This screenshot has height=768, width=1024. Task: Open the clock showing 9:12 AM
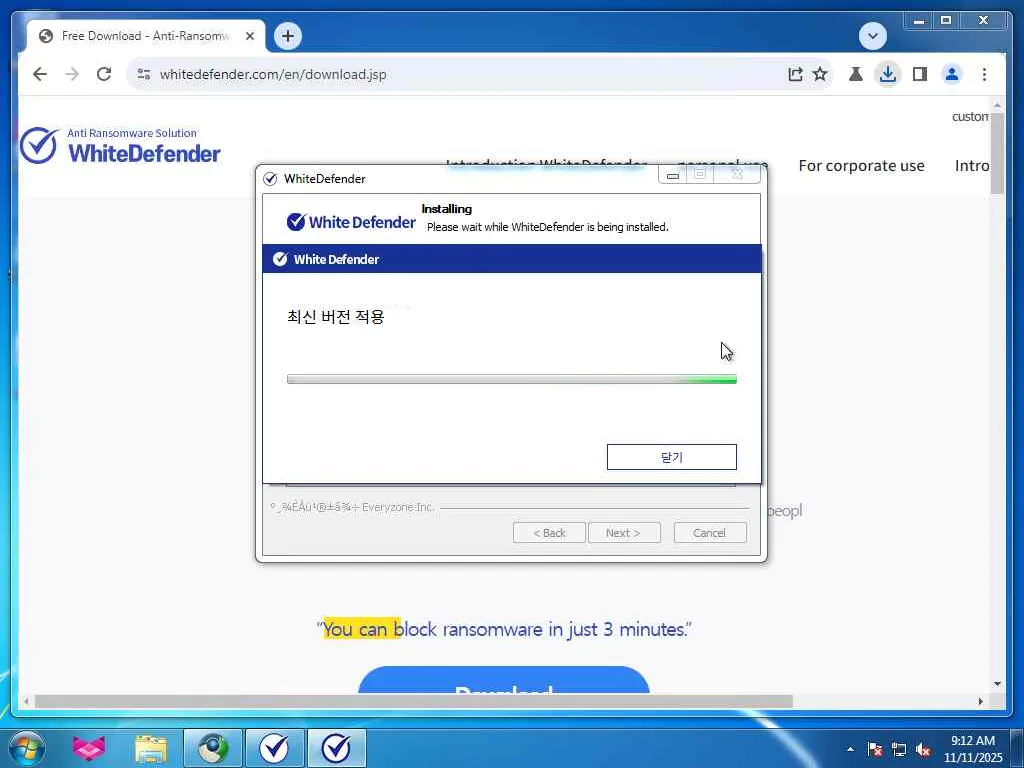(x=973, y=749)
